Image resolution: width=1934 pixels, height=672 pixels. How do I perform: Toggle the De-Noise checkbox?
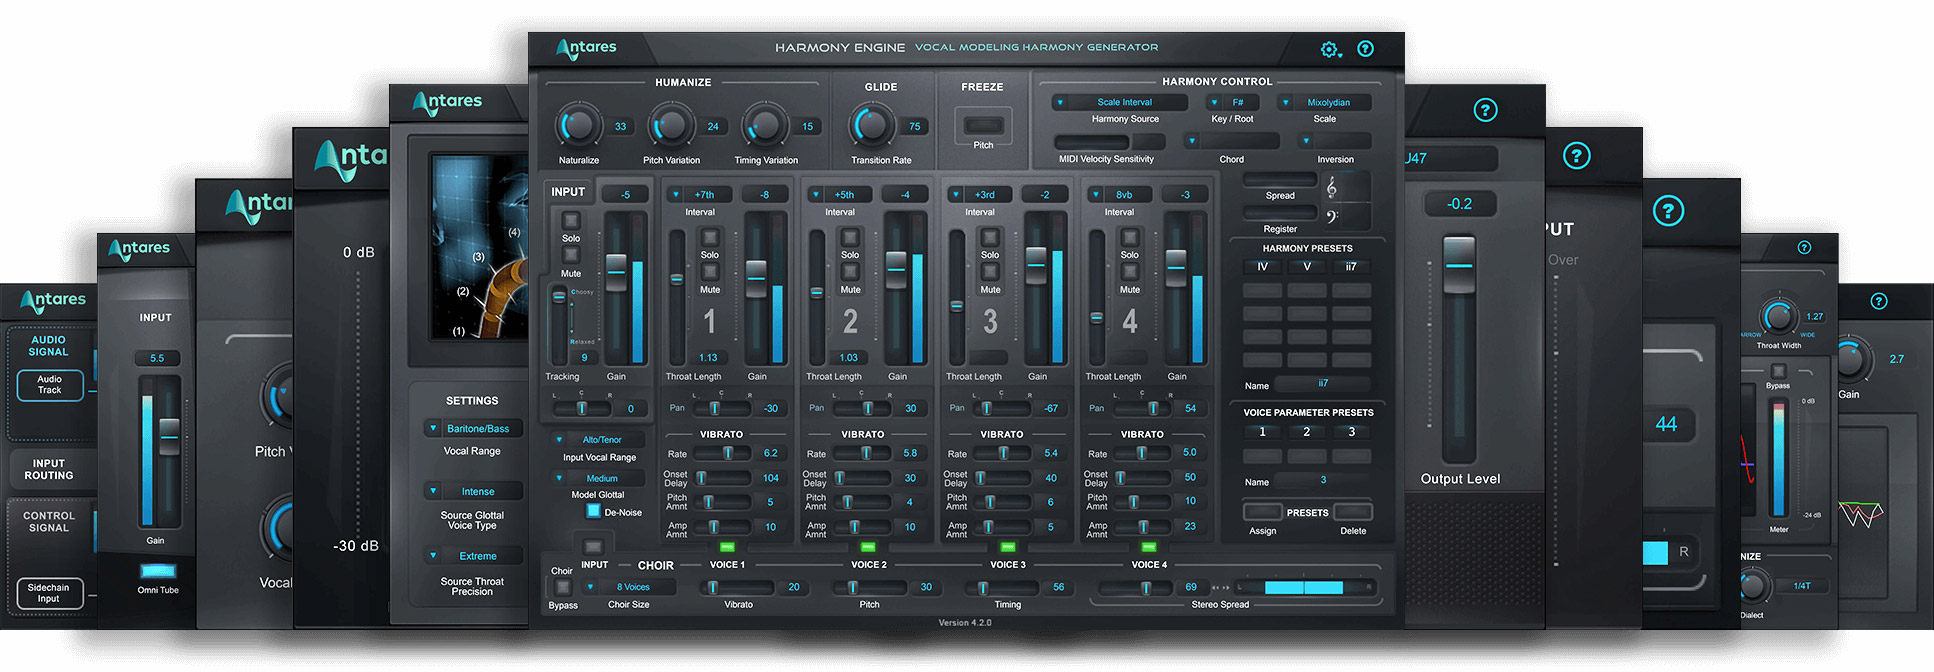(x=593, y=511)
